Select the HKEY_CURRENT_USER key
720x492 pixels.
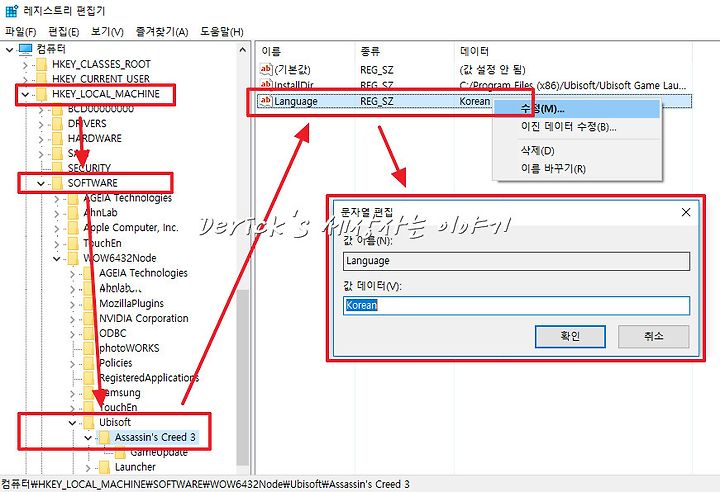101,79
